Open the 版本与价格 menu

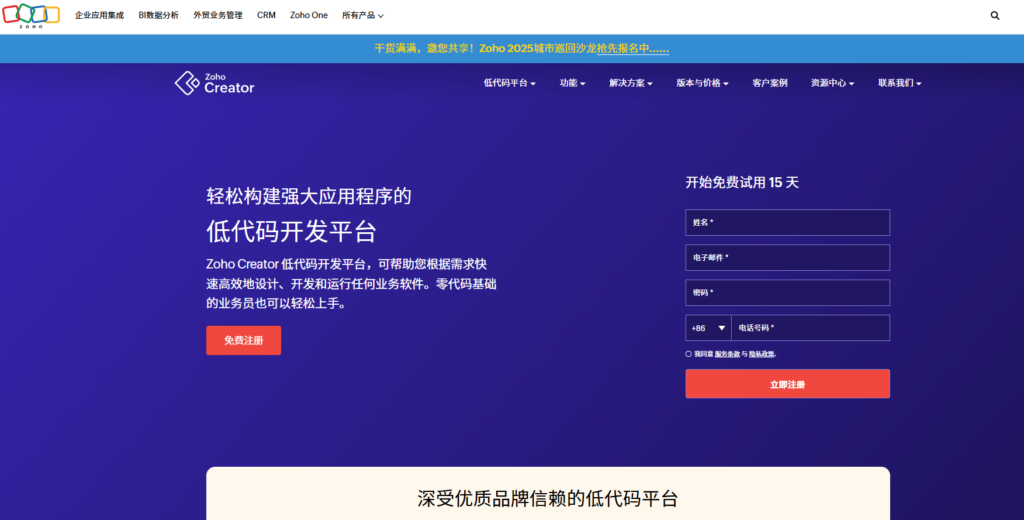(702, 83)
